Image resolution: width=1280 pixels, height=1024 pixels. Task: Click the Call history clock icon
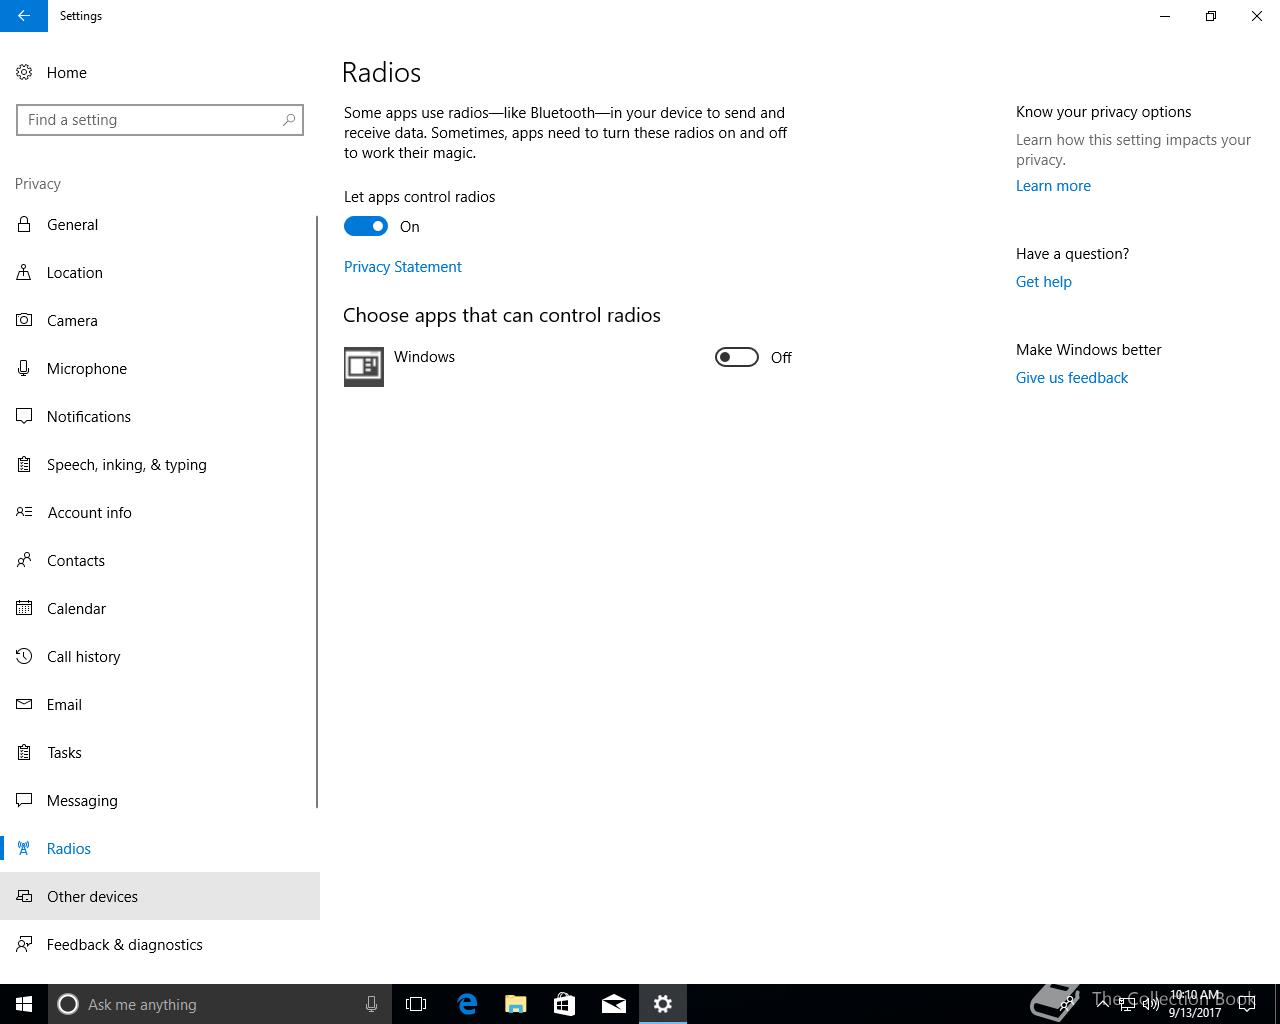[24, 656]
